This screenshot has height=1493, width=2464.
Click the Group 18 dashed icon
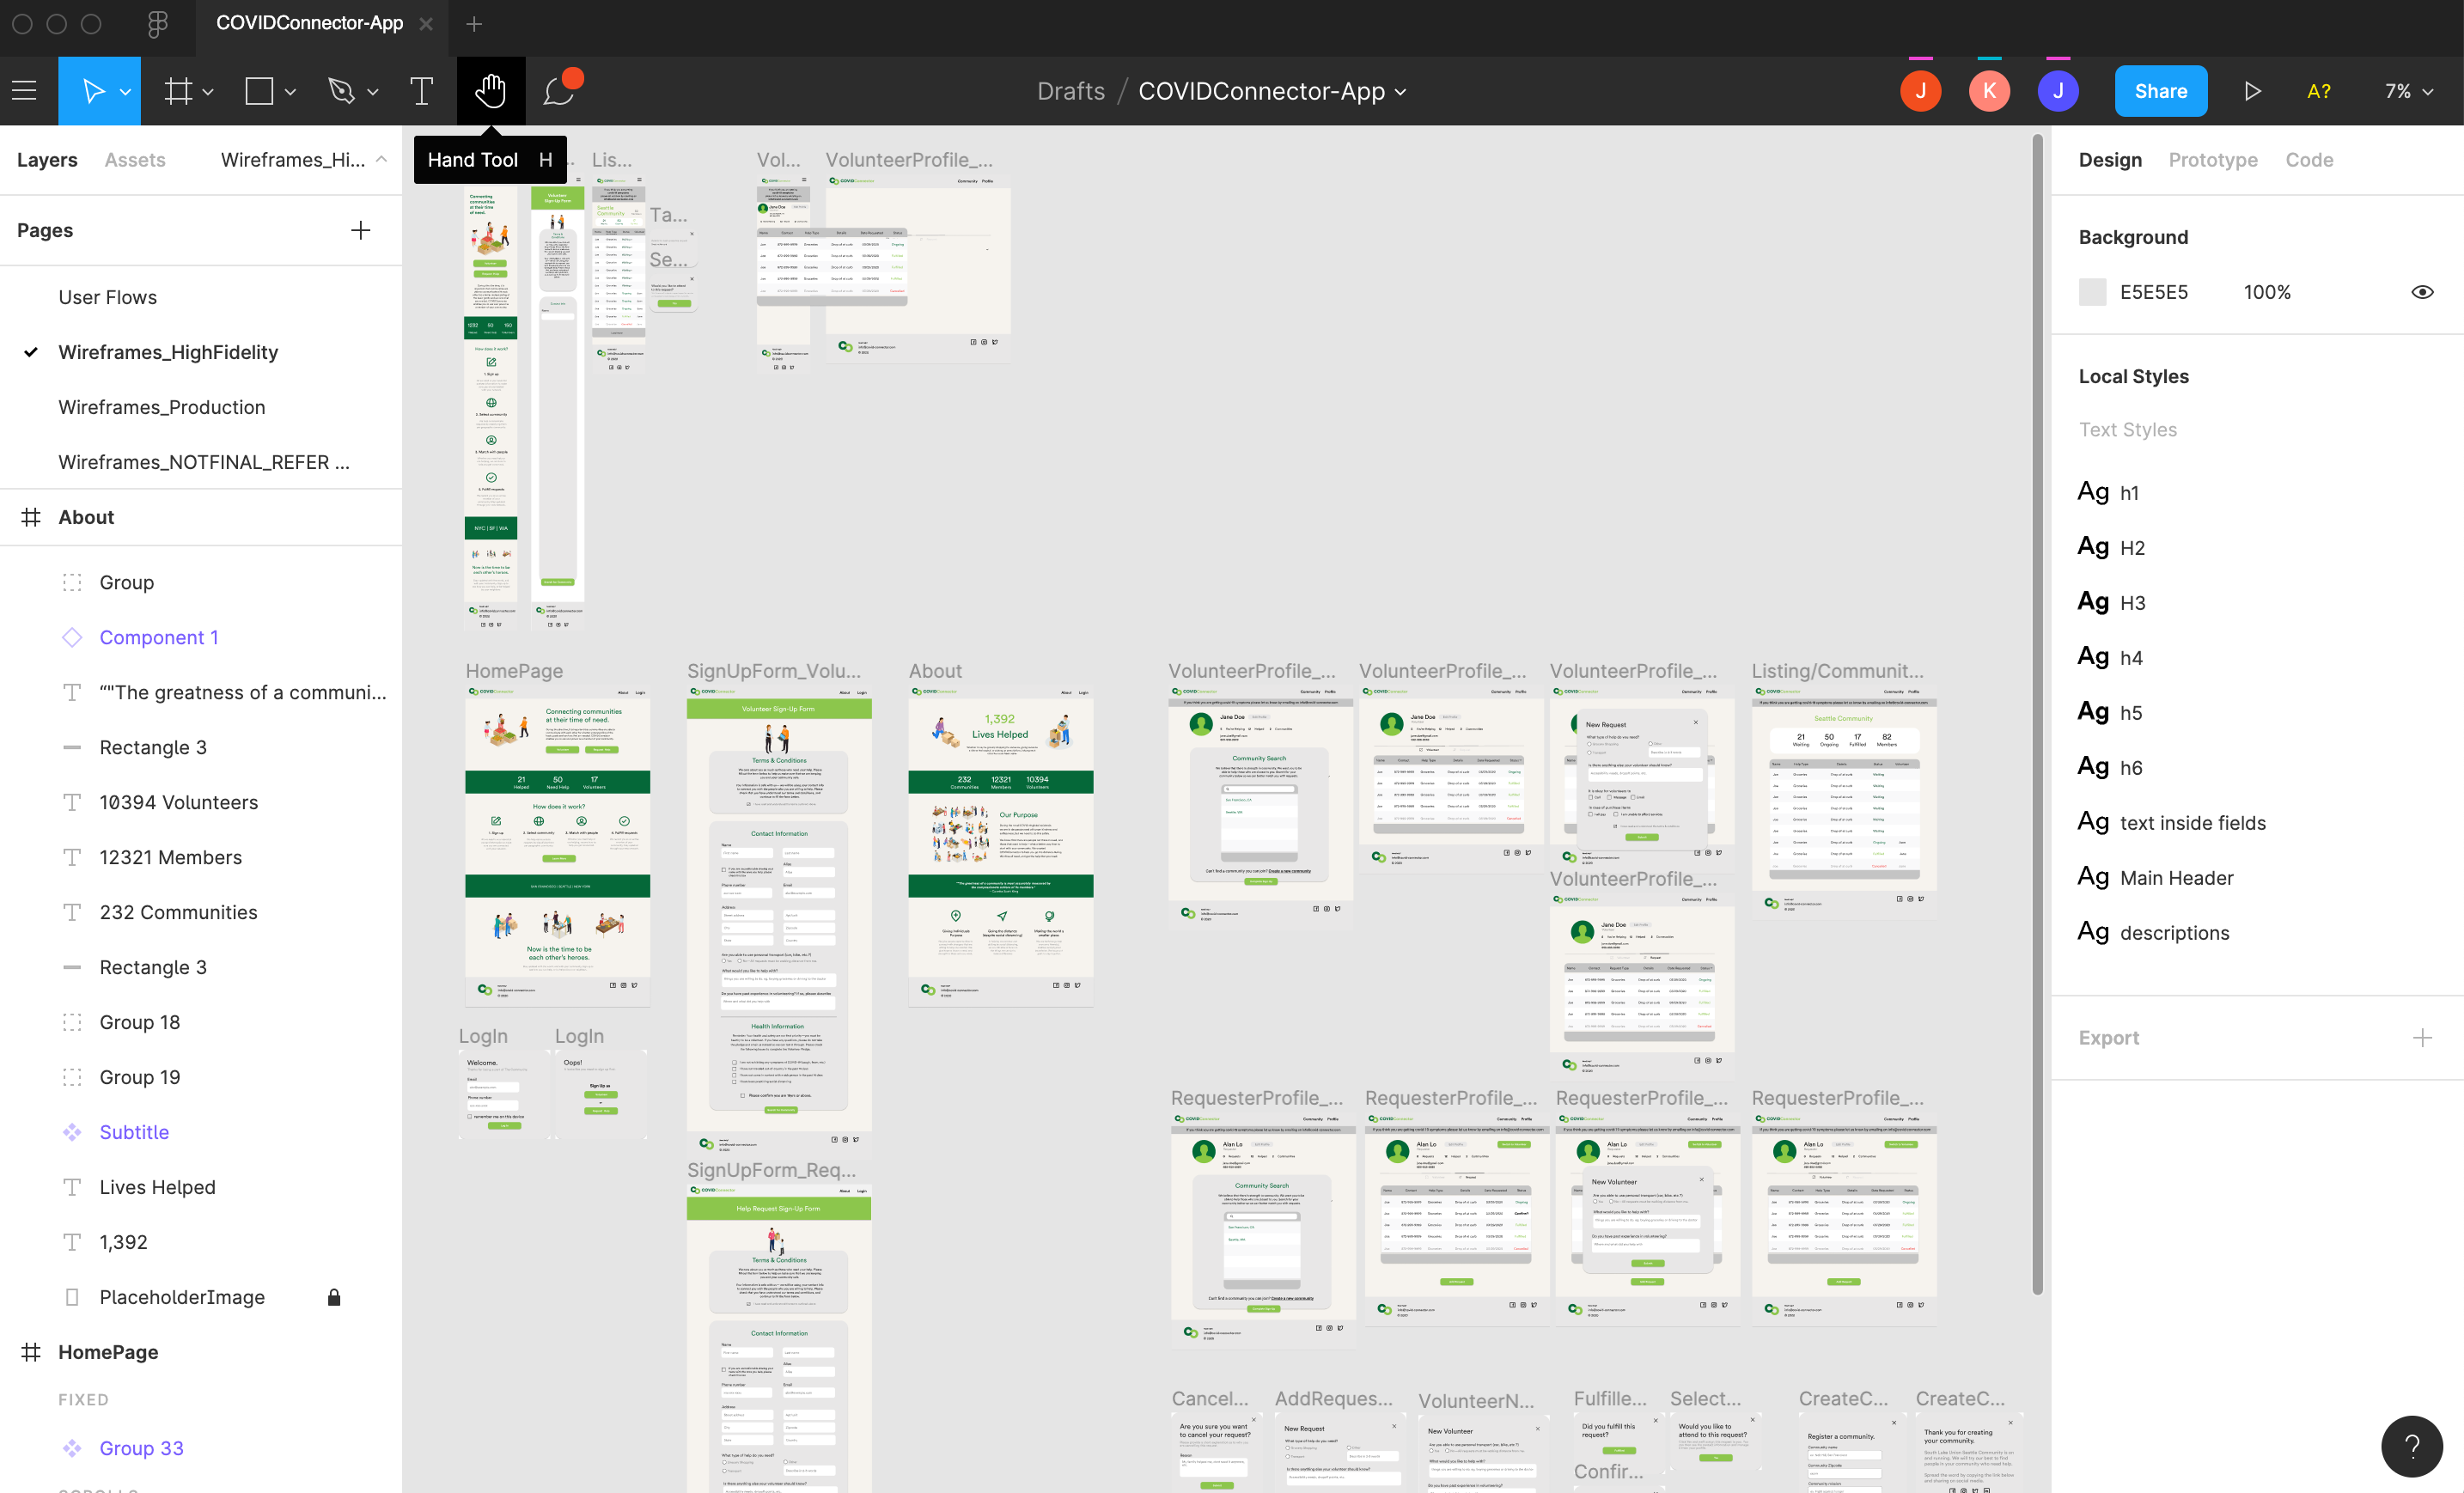[72, 1022]
